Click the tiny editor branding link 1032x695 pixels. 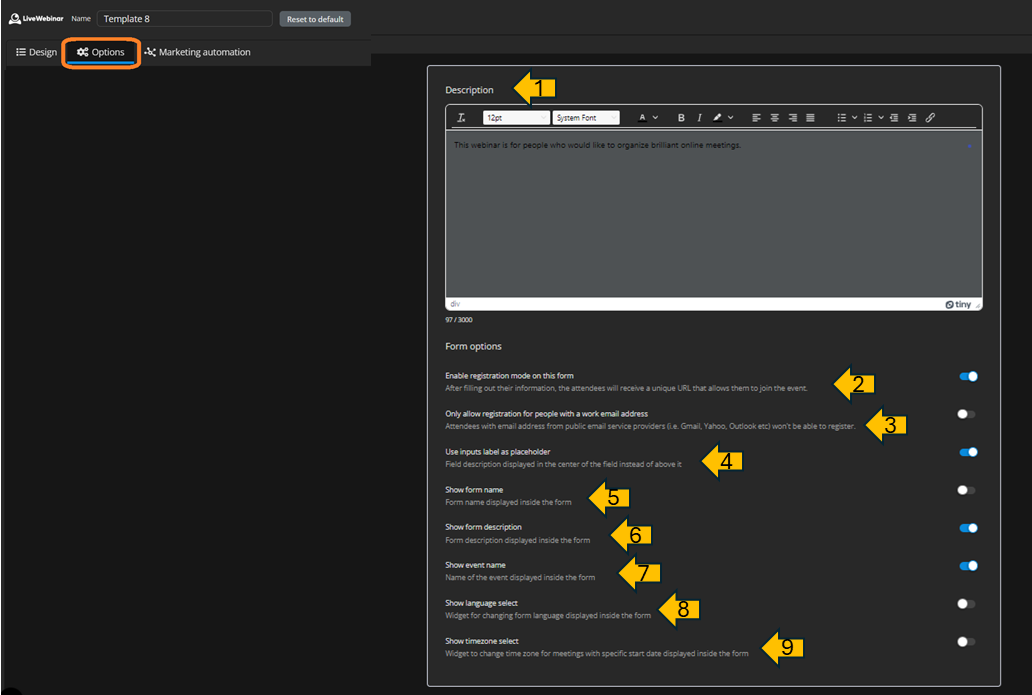click(961, 304)
